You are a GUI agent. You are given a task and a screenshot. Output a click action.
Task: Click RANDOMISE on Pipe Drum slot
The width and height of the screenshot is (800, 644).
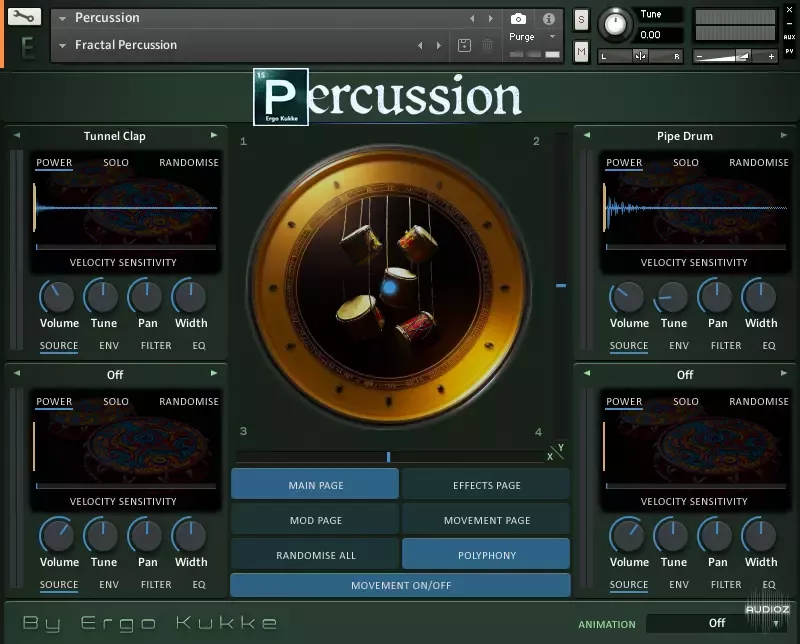click(759, 163)
